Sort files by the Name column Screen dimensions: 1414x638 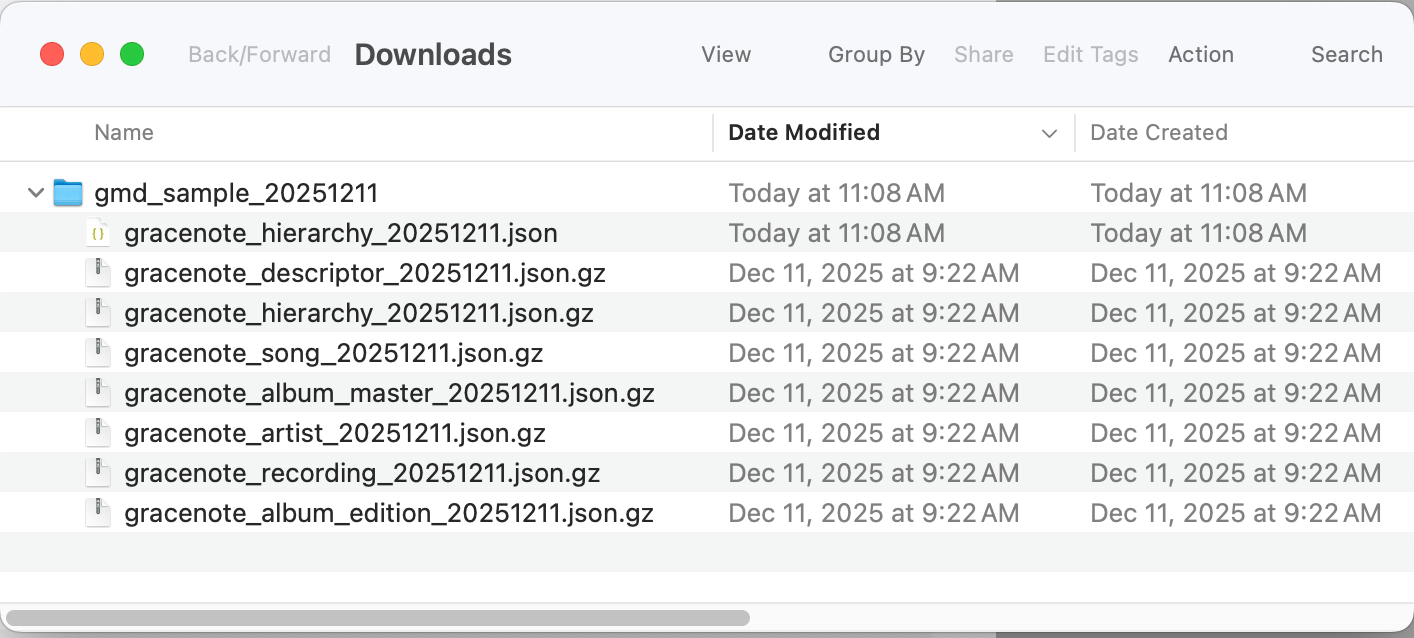click(x=124, y=133)
